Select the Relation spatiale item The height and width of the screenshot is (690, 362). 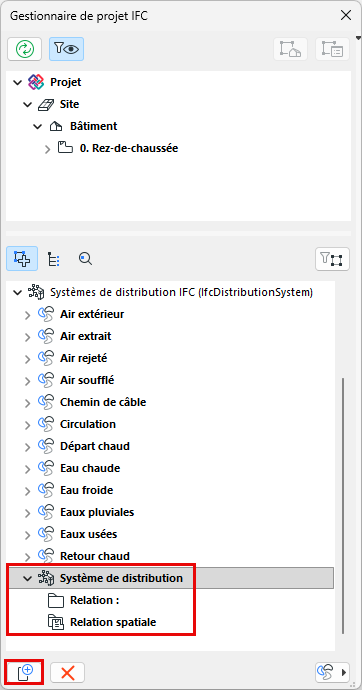pos(113,622)
